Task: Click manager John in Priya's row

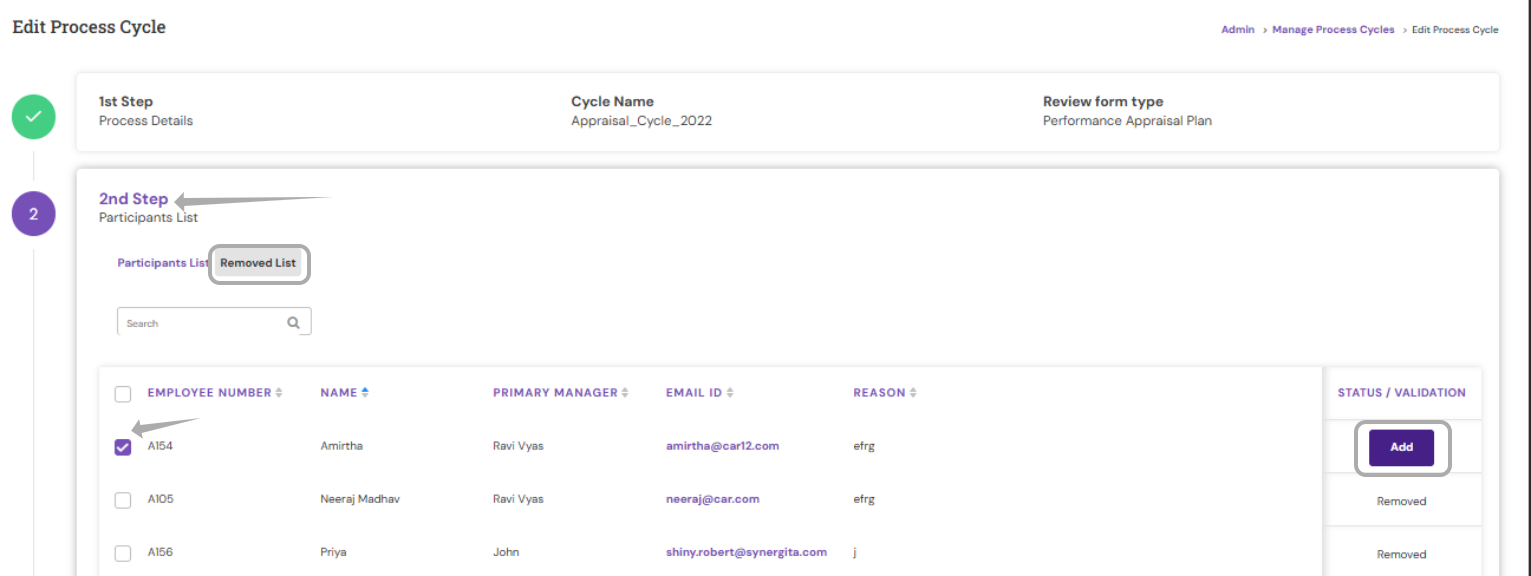Action: [x=506, y=552]
